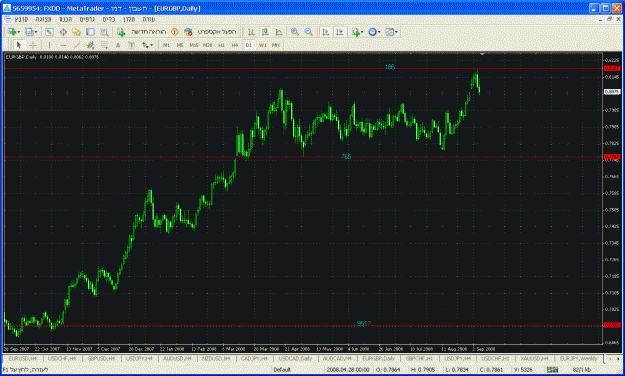Set timeframe to W1
Screen dimensions: 625x376
point(262,45)
